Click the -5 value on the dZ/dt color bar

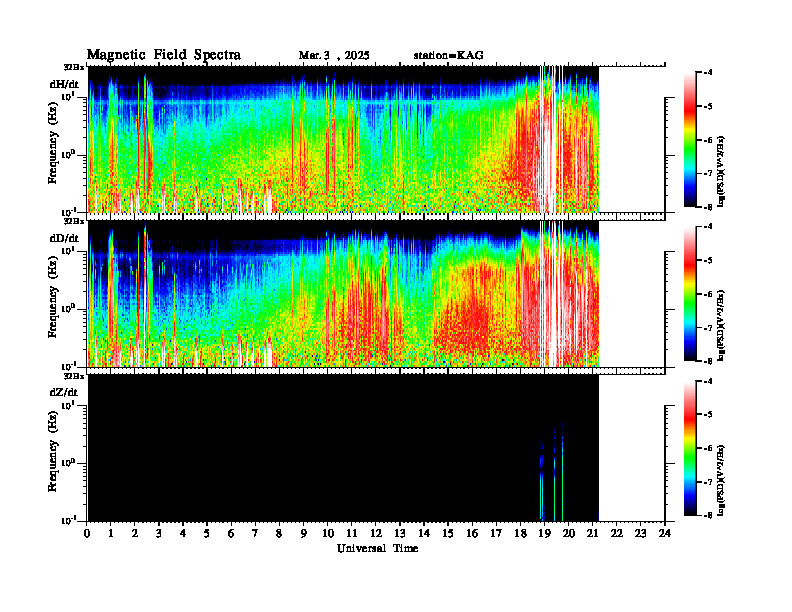(709, 414)
